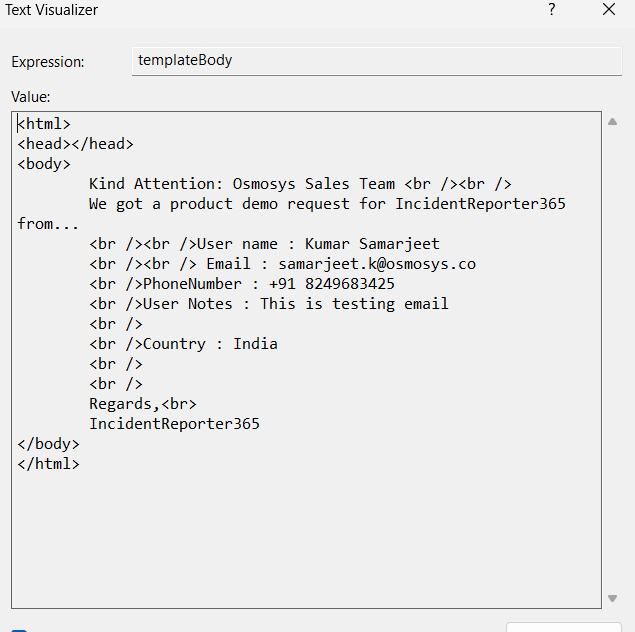Click the scrollbar up arrow
635x632 pixels.
coord(612,122)
